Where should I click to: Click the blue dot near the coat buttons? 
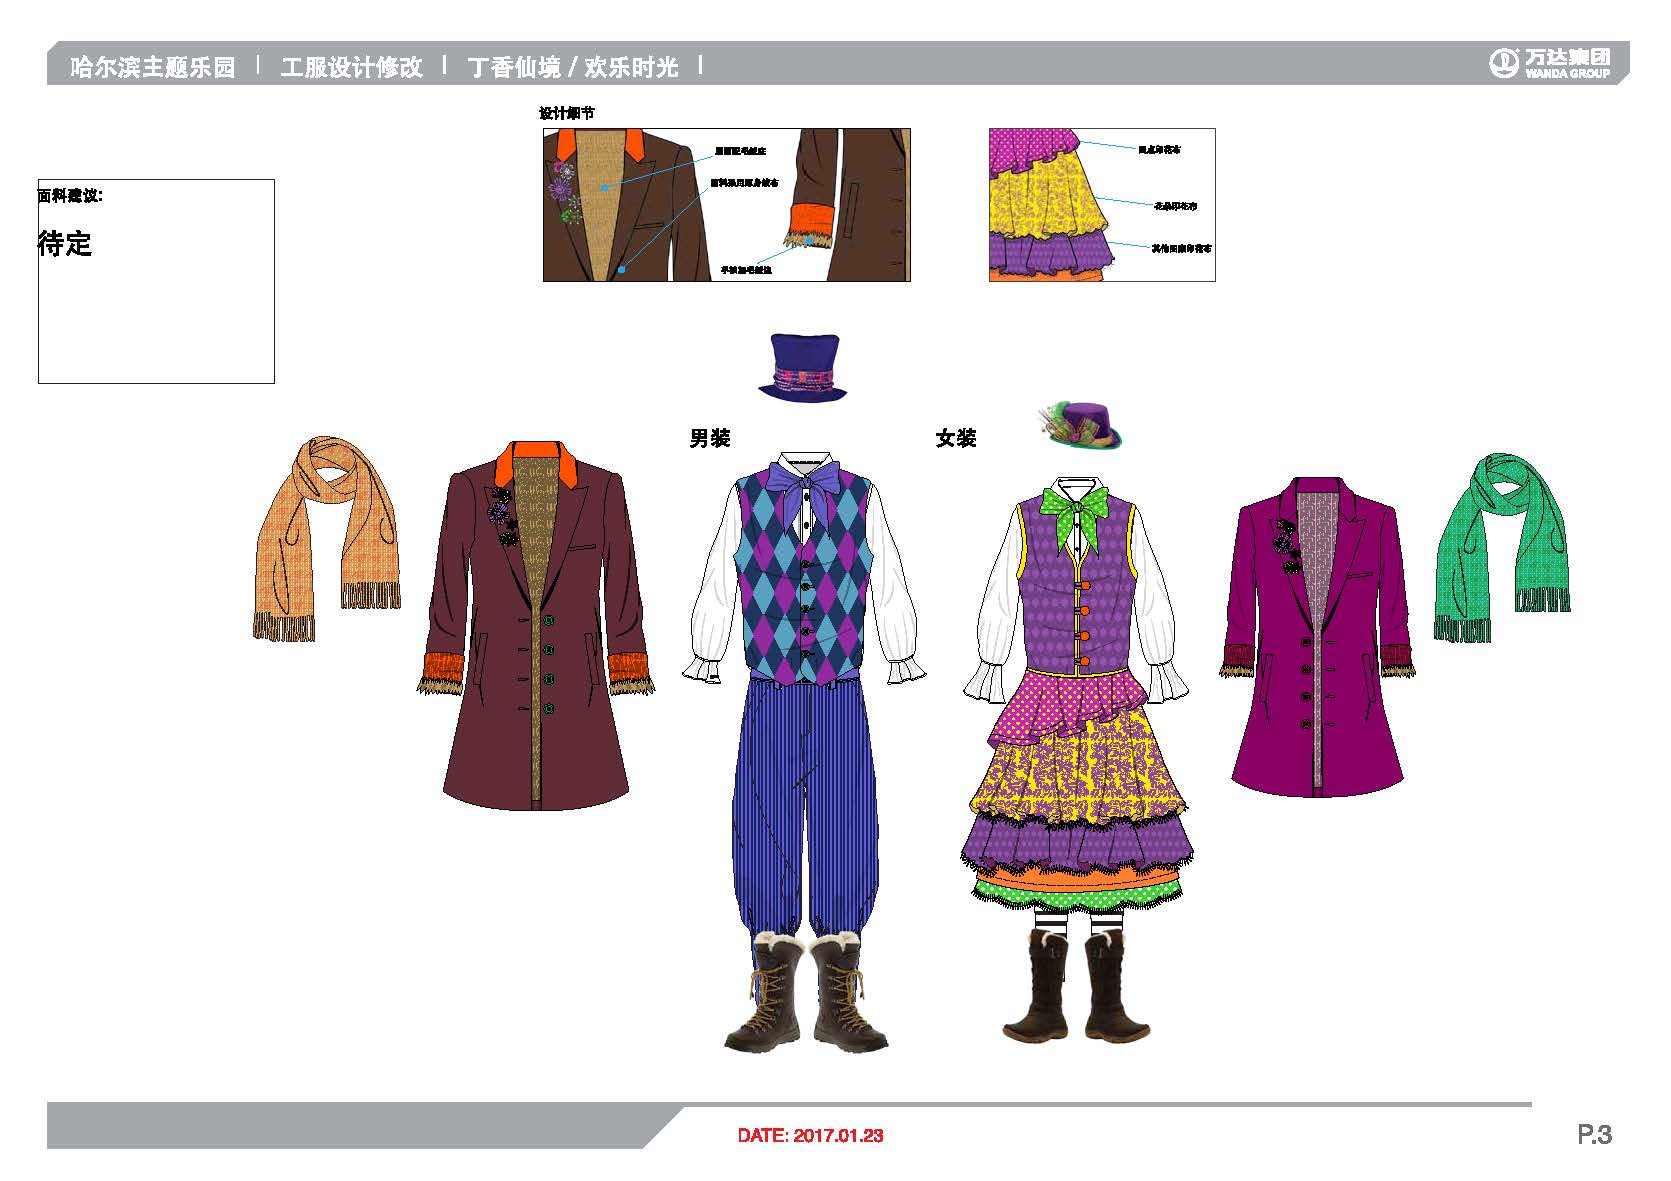621,268
